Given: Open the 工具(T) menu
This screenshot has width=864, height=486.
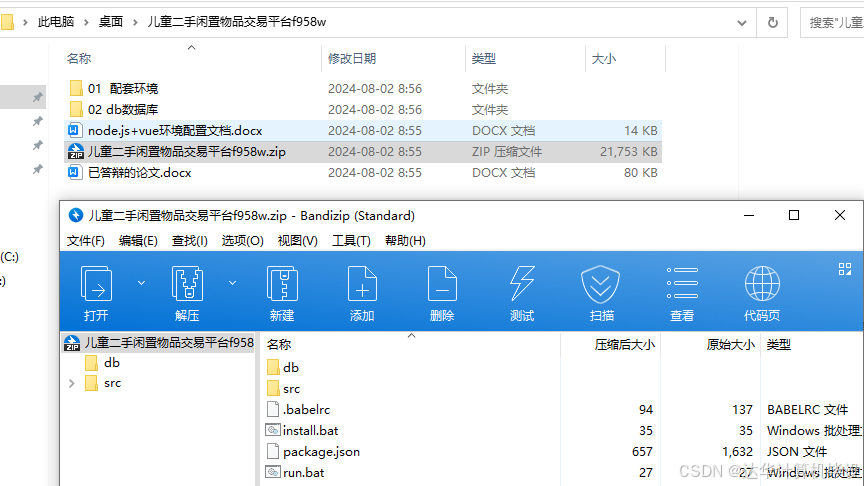Looking at the screenshot, I should 351,241.
